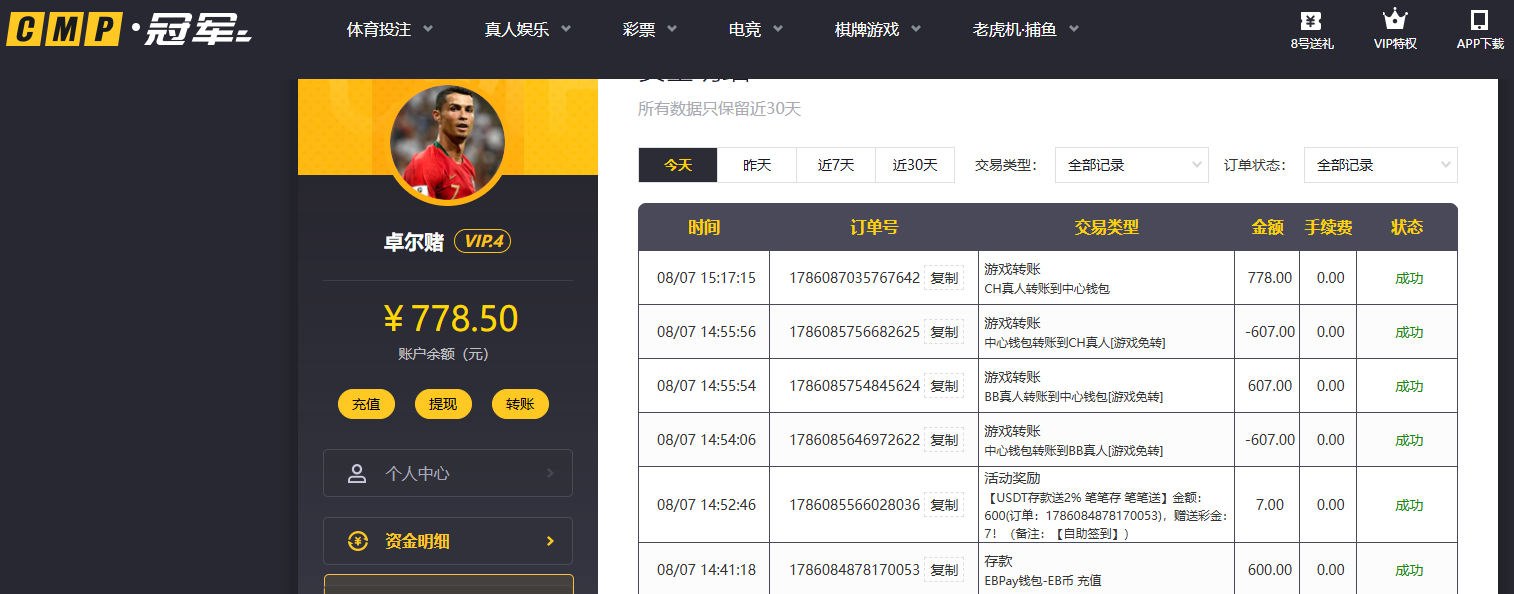The image size is (1514, 594).
Task: Click the 订单号 column header
Action: (874, 227)
